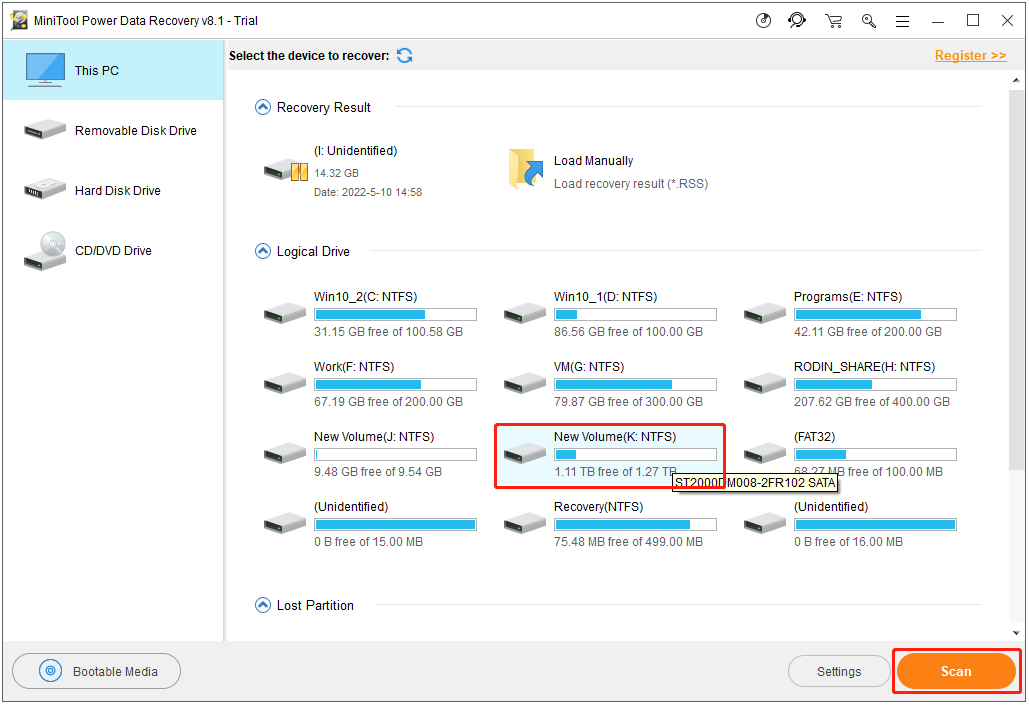Select Removable Disk Drive in the sidebar

pyautogui.click(x=113, y=130)
